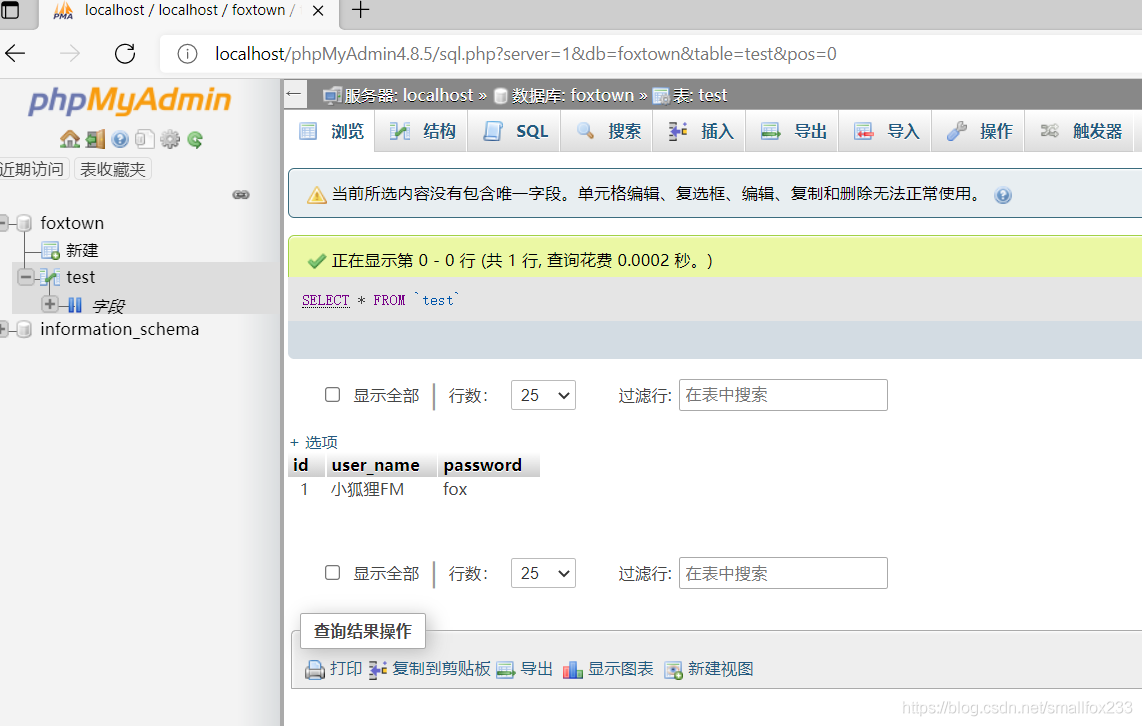The width and height of the screenshot is (1142, 726).
Task: Open phpMyAdmin documentation question-mark icon
Action: pos(120,139)
